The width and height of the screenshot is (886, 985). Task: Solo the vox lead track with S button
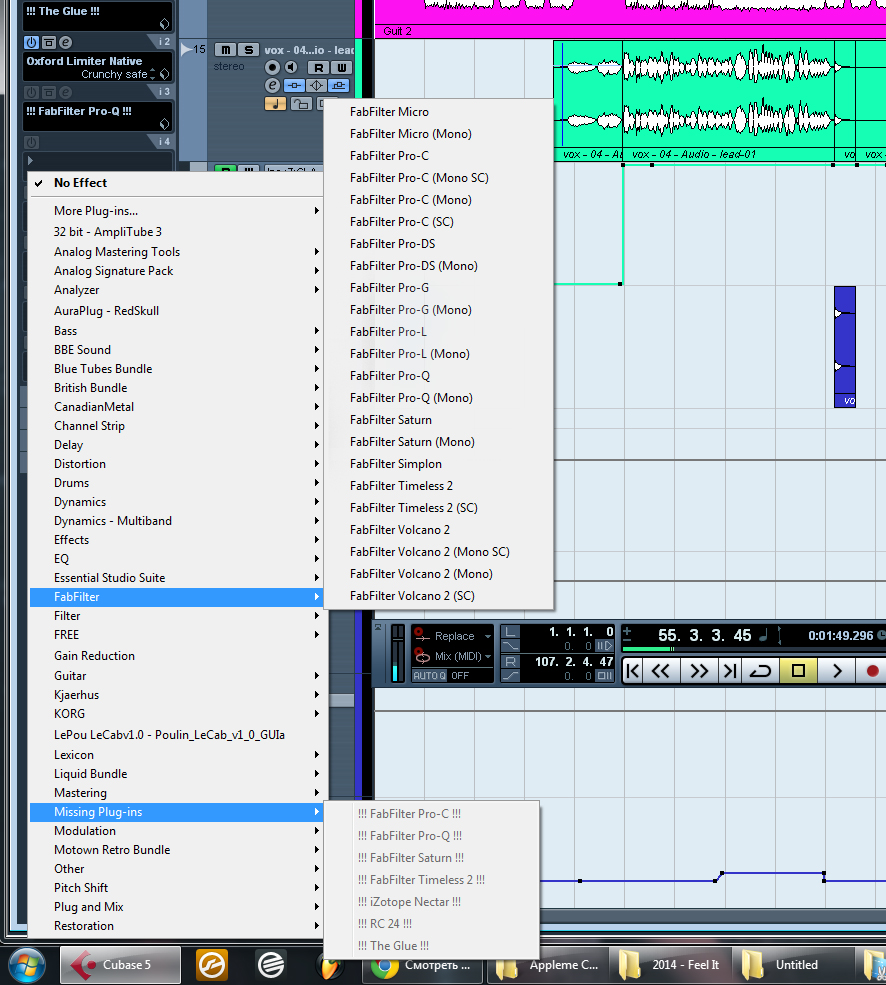pyautogui.click(x=249, y=50)
